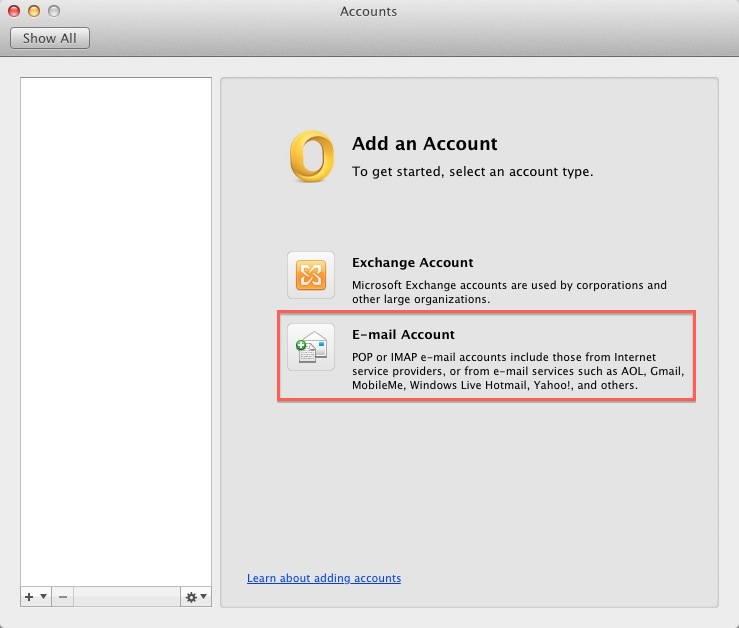Click the Show All button
The height and width of the screenshot is (628, 739).
click(x=50, y=38)
